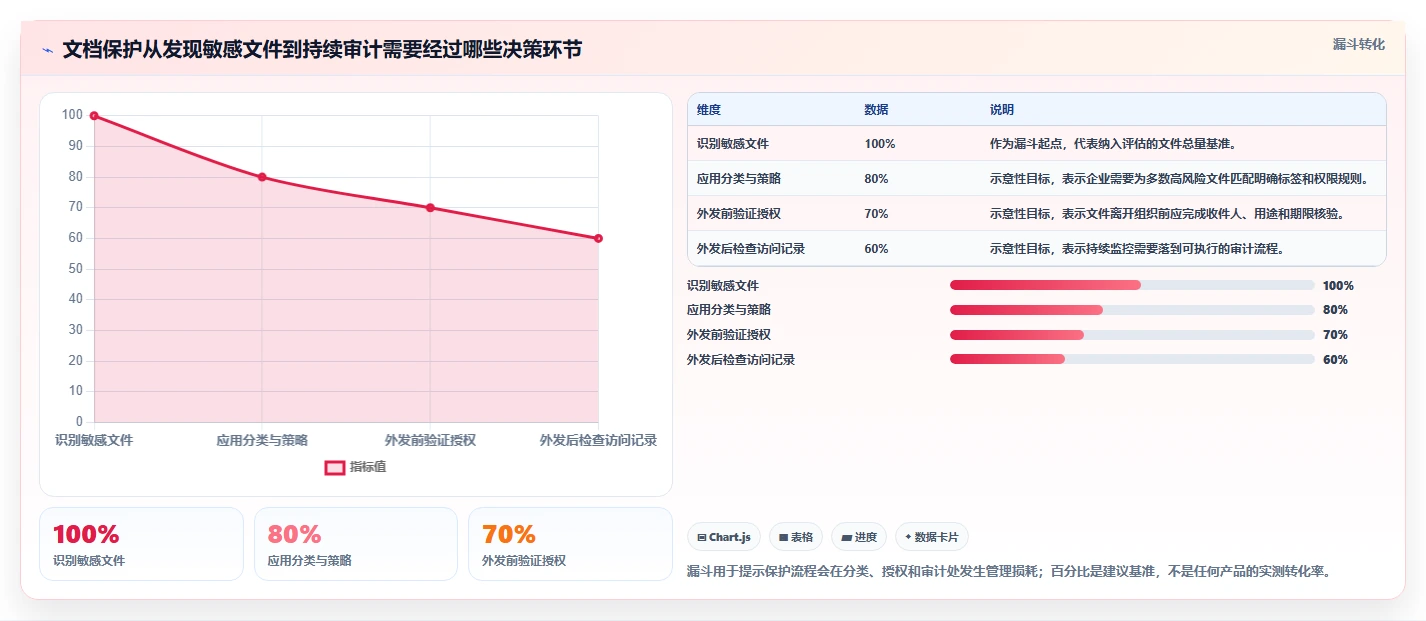Click the footnote starting 漏斗用于提示
Viewport: 1426px width, 621px height.
point(1008,572)
